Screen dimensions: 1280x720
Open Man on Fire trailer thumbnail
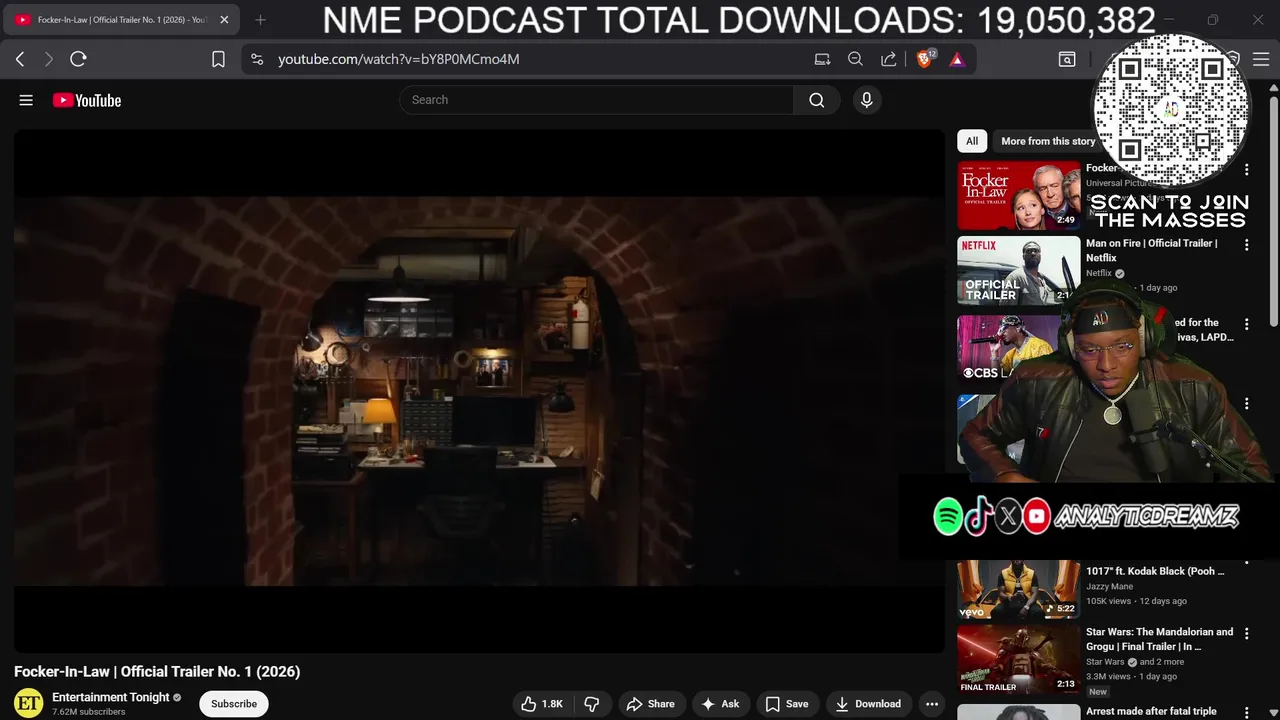pyautogui.click(x=1019, y=270)
